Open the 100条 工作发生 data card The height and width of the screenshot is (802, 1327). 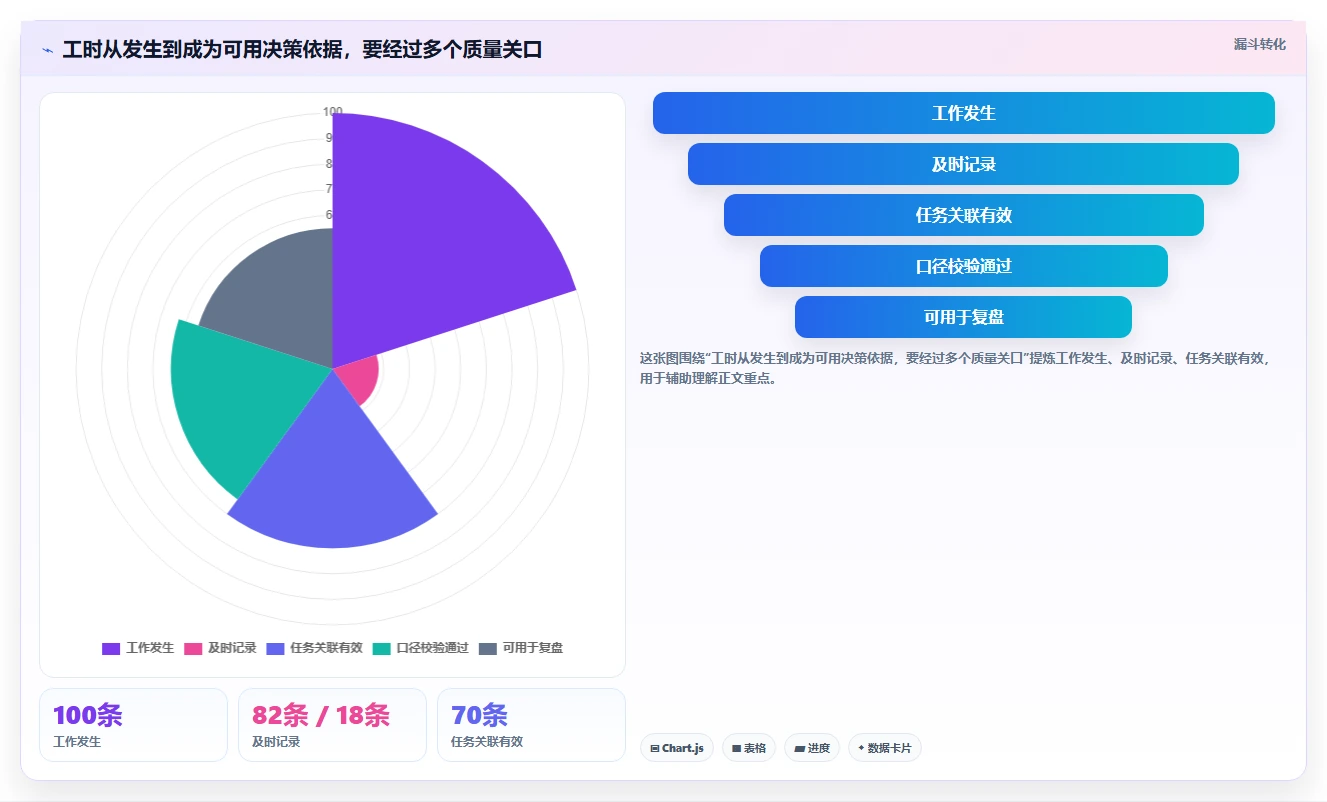pyautogui.click(x=133, y=725)
